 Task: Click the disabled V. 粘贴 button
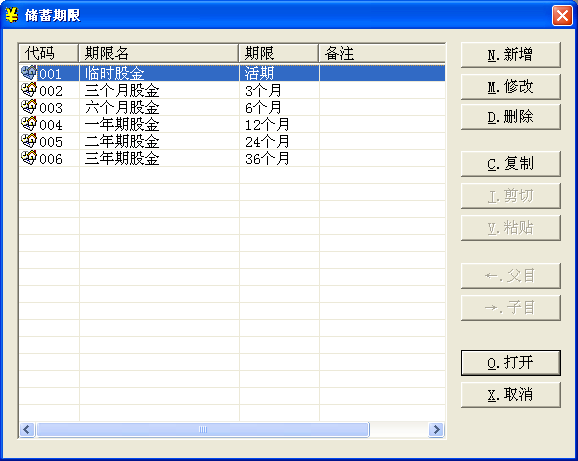511,228
